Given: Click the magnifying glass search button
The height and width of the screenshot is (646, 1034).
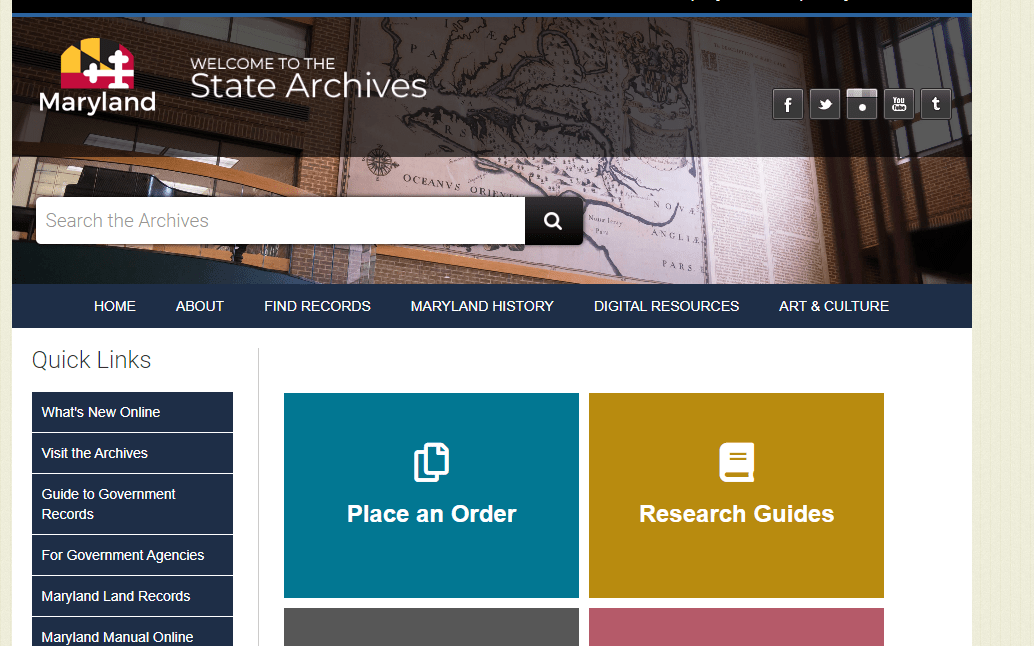Looking at the screenshot, I should [x=554, y=221].
